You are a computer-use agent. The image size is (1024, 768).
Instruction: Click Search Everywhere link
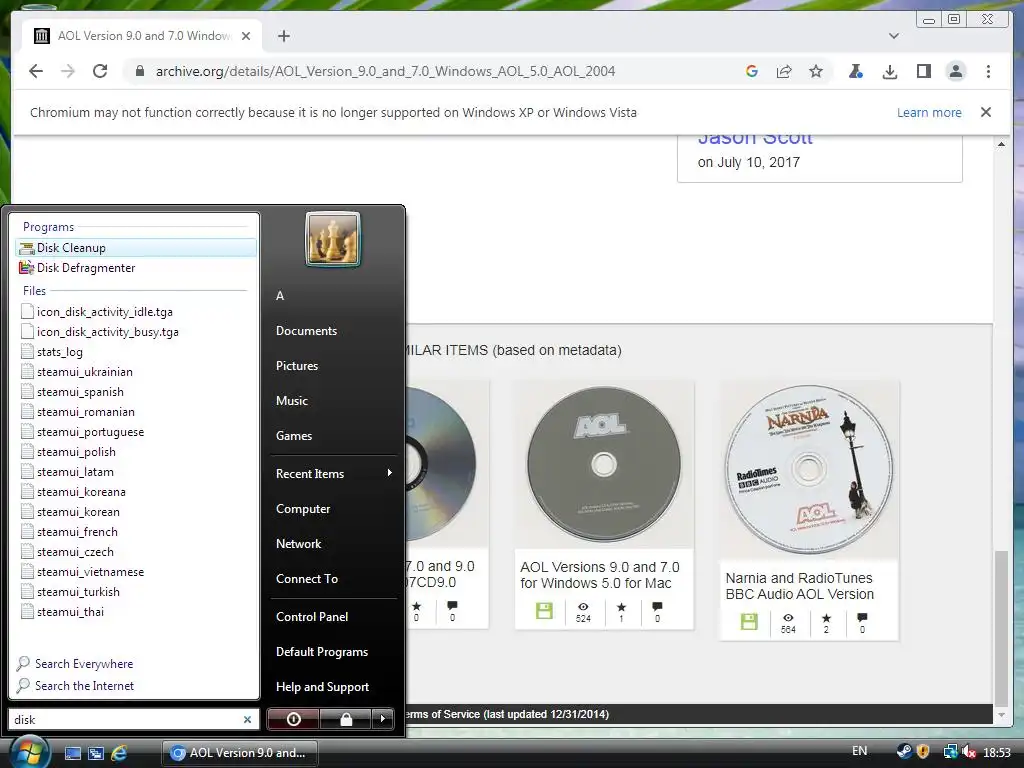coord(75,664)
